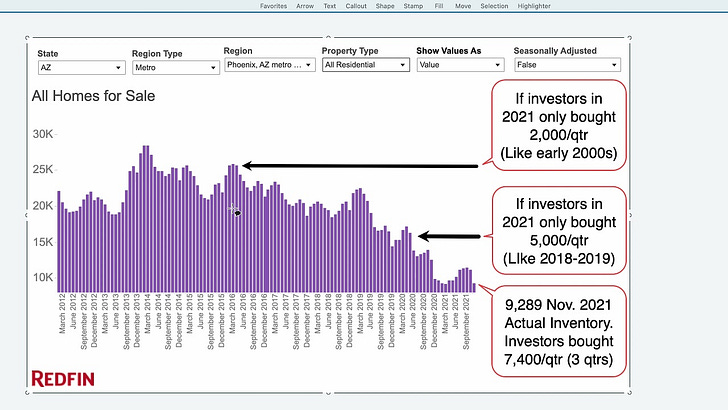Open Seasonally Adjusted dropdown showing False
This screenshot has height=410, width=728.
pyautogui.click(x=567, y=65)
